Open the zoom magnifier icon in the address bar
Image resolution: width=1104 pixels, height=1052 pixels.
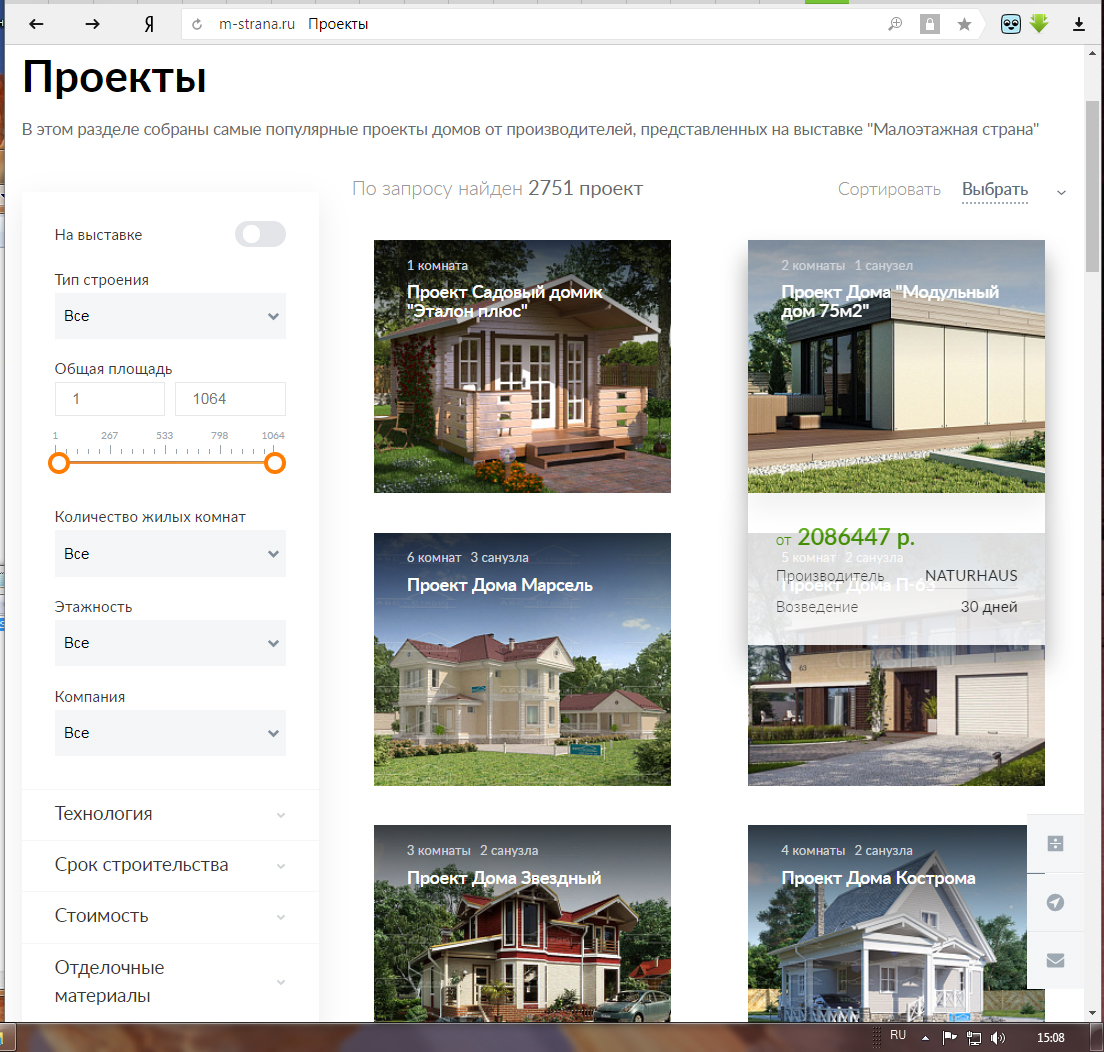coord(895,25)
